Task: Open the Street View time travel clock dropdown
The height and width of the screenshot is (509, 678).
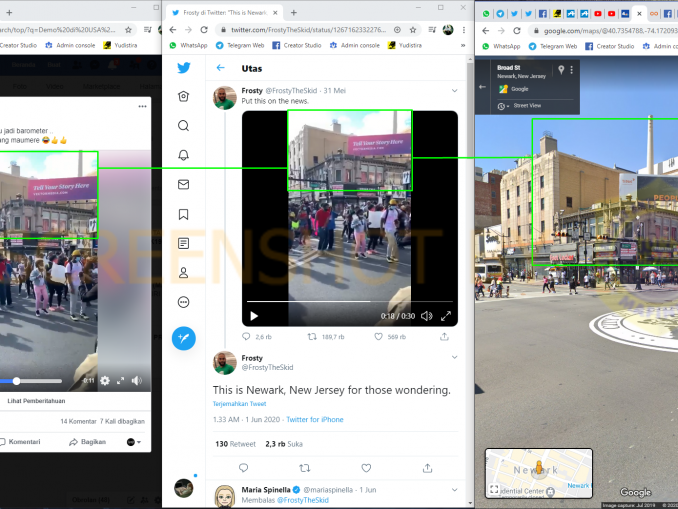Action: [x=503, y=106]
